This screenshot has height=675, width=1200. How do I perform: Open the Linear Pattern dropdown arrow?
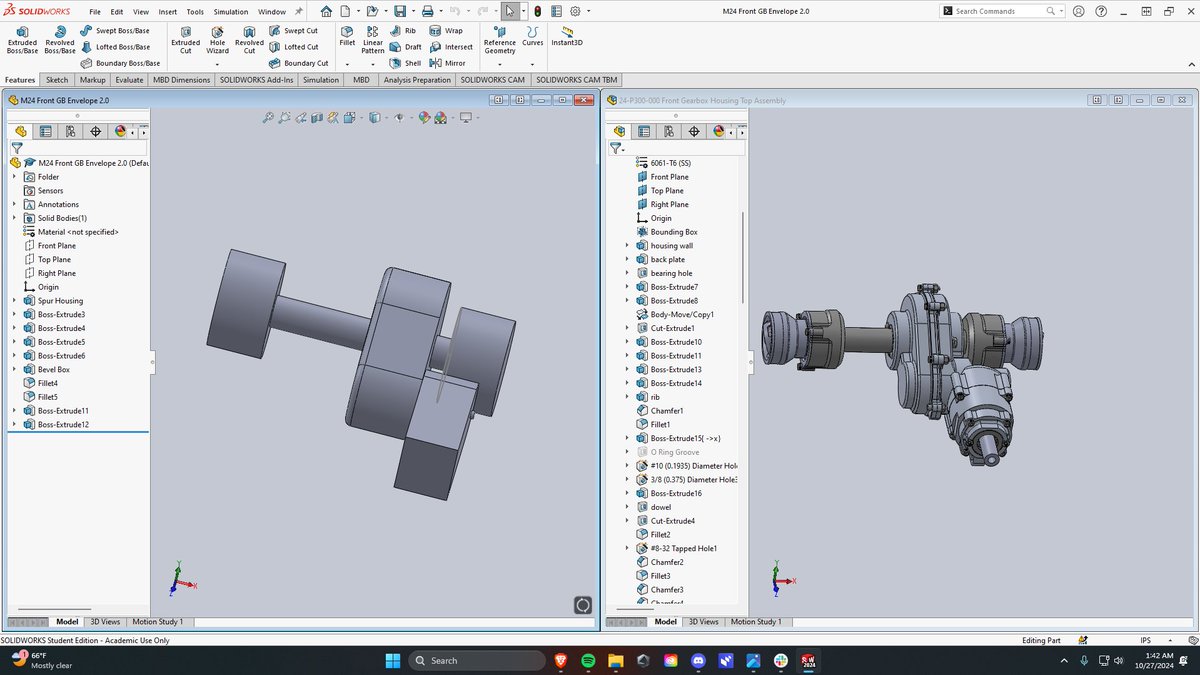tap(373, 63)
